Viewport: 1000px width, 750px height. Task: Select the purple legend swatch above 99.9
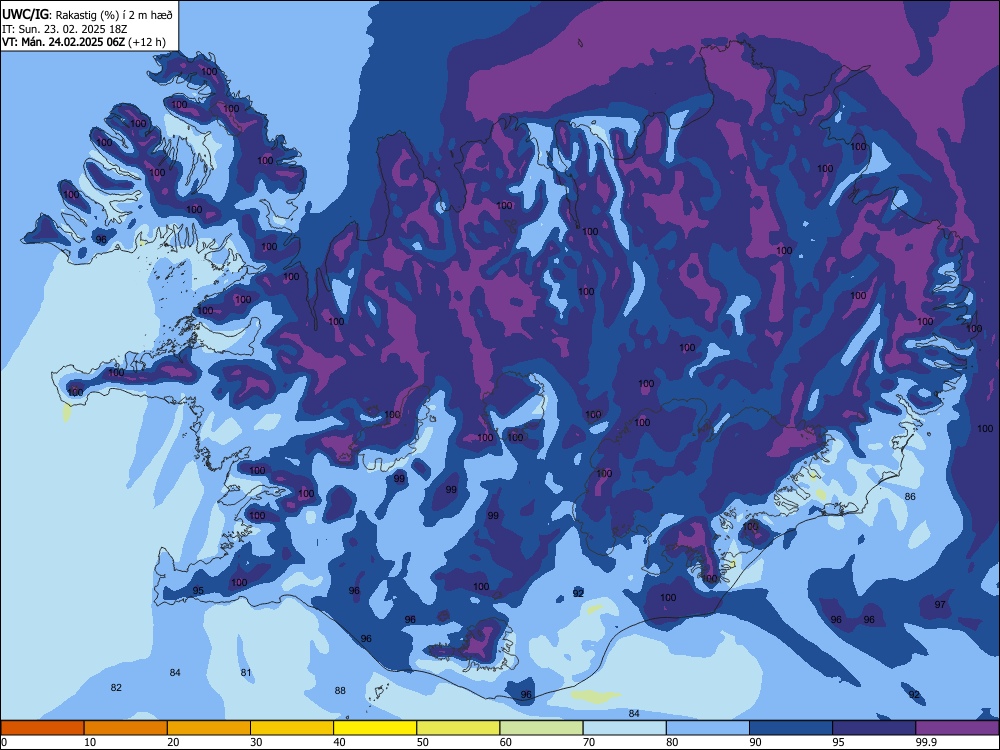pyautogui.click(x=957, y=728)
